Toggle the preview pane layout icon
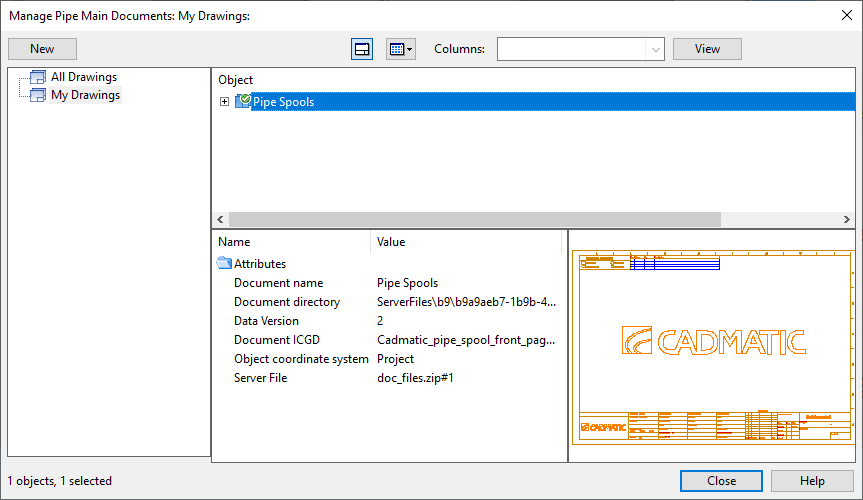This screenshot has width=863, height=500. (x=362, y=49)
